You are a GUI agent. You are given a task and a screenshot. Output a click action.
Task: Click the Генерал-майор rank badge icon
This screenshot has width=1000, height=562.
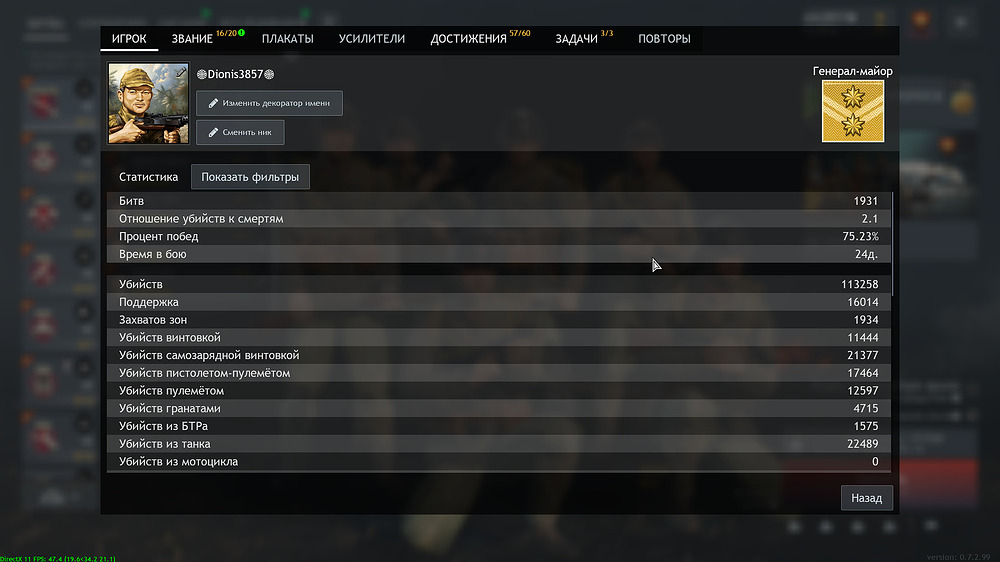tap(853, 112)
